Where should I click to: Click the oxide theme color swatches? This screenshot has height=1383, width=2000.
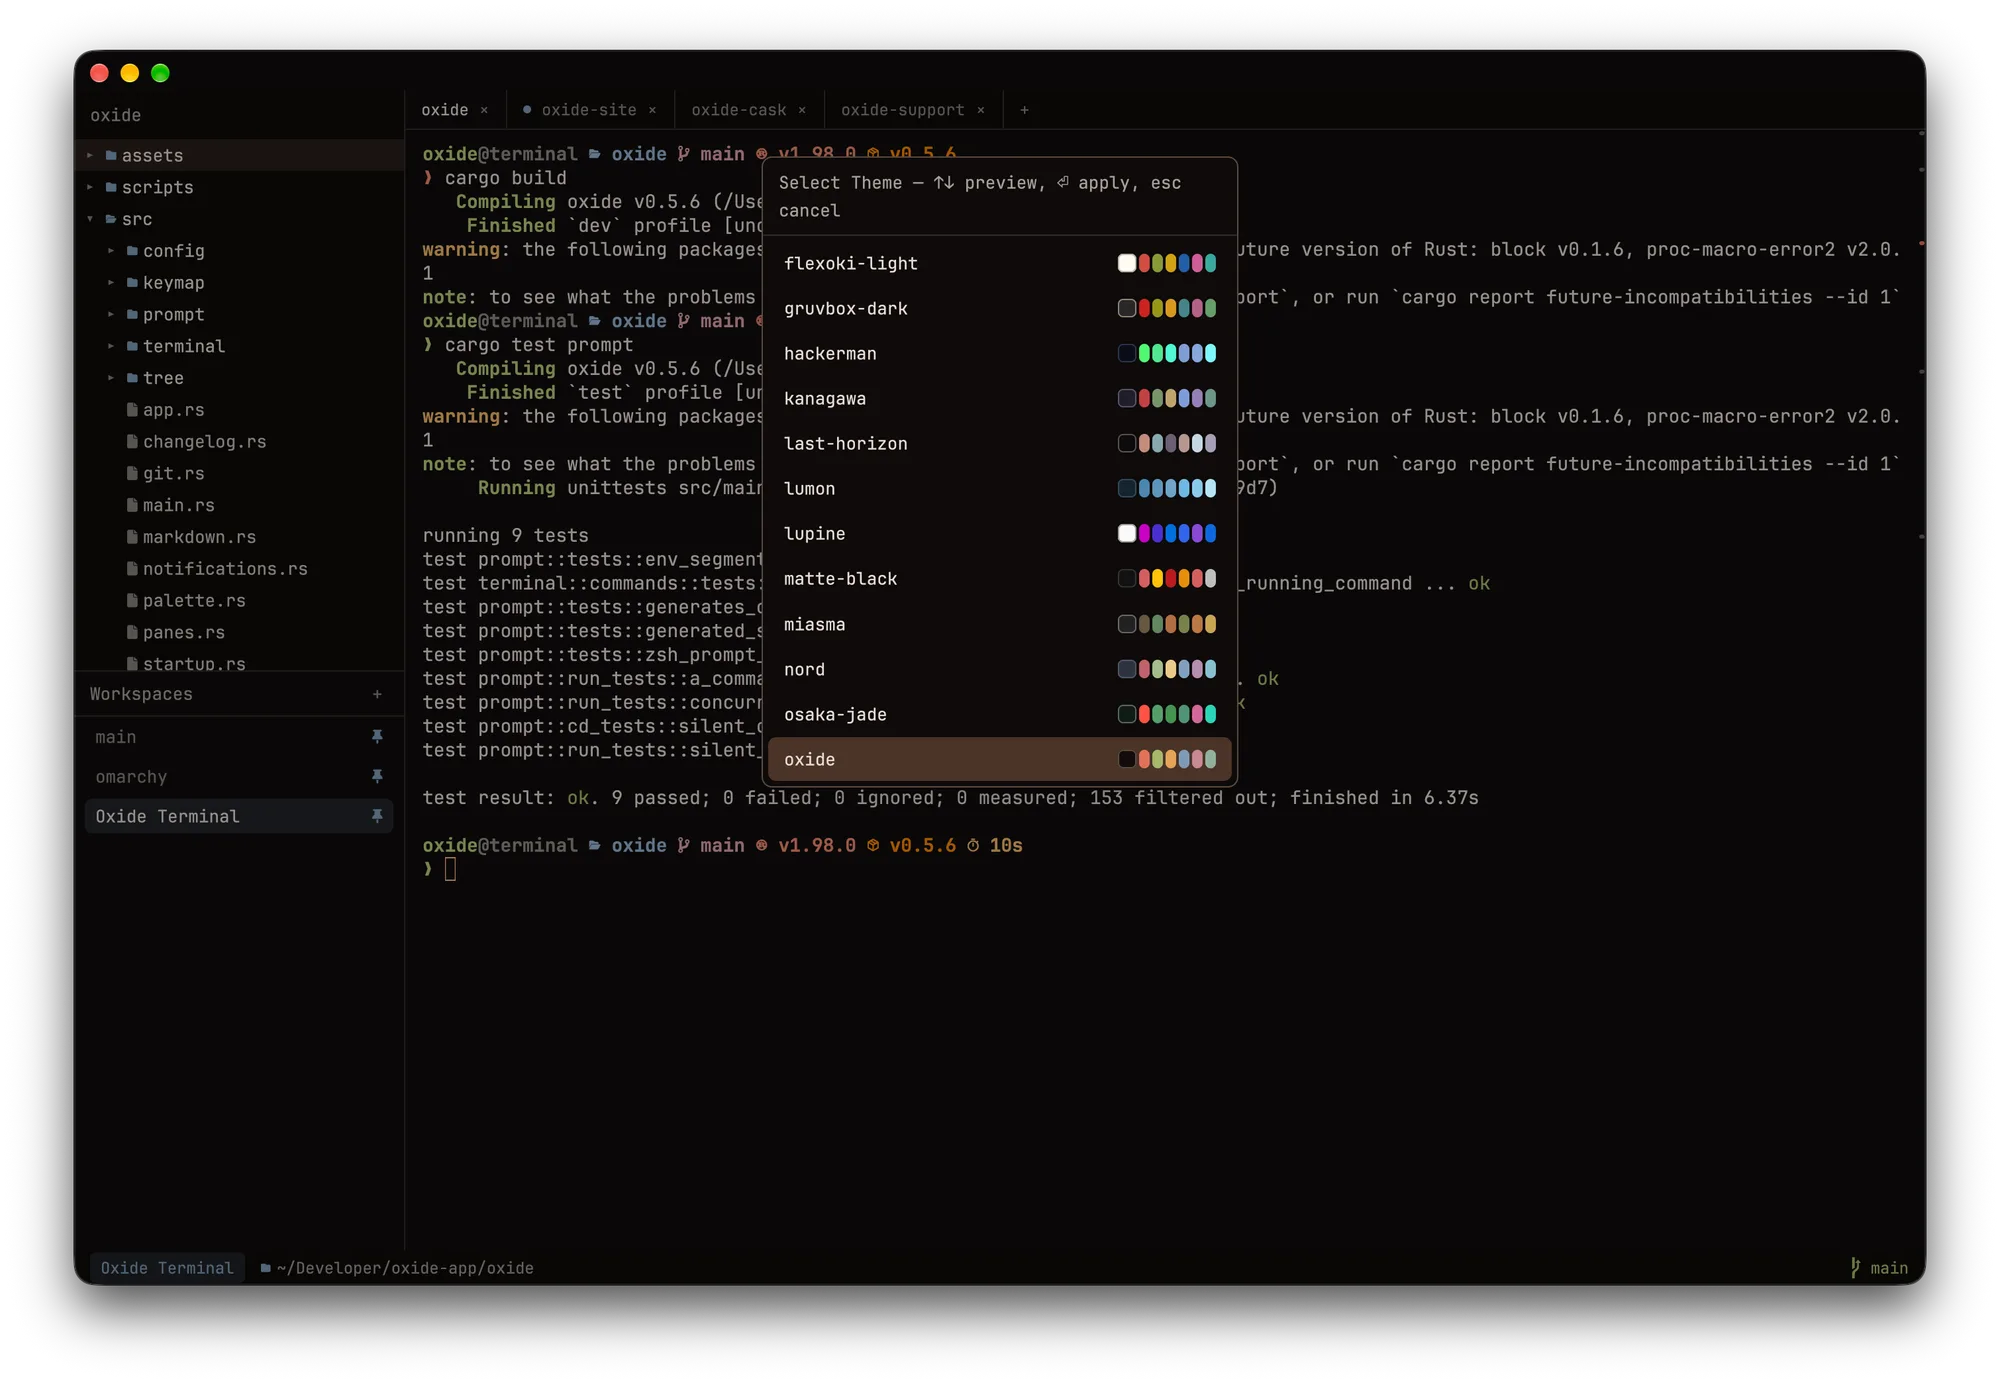[1167, 759]
